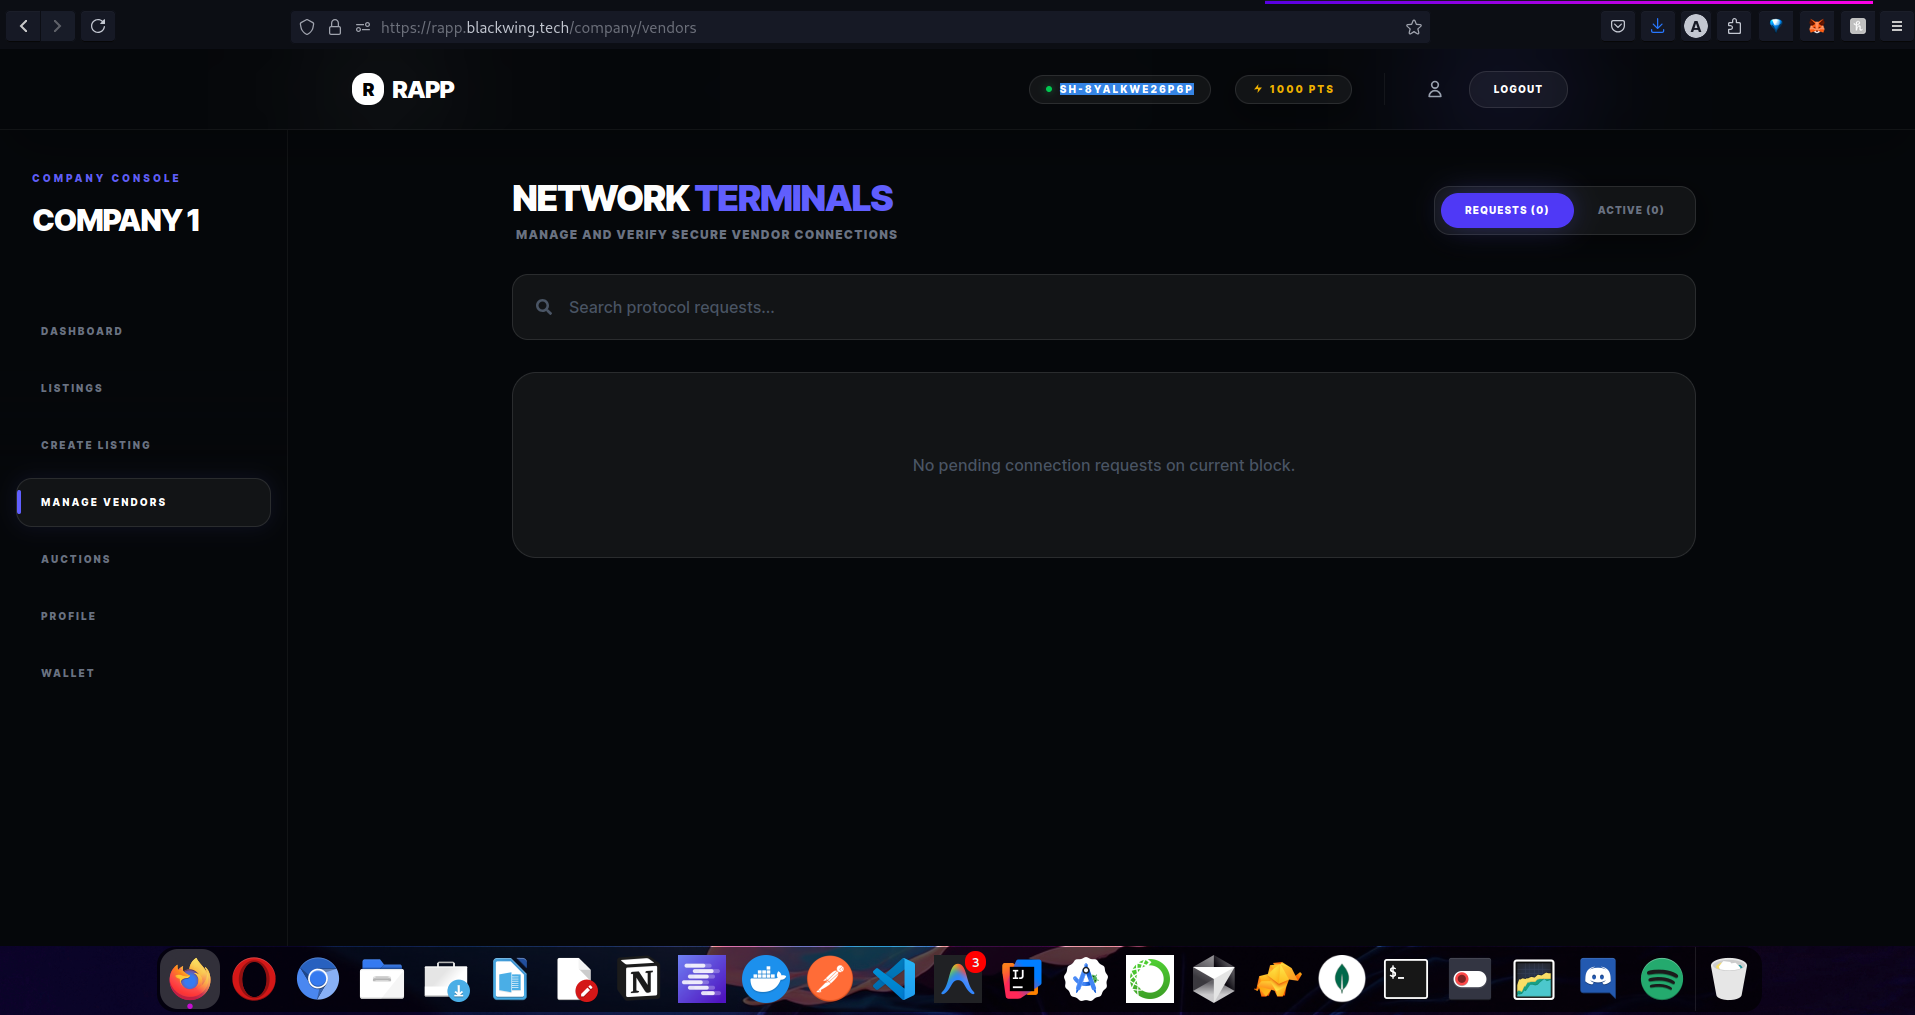Click "Manage and verify secure vendor connections" subtitle
The image size is (1915, 1015).
pyautogui.click(x=707, y=235)
